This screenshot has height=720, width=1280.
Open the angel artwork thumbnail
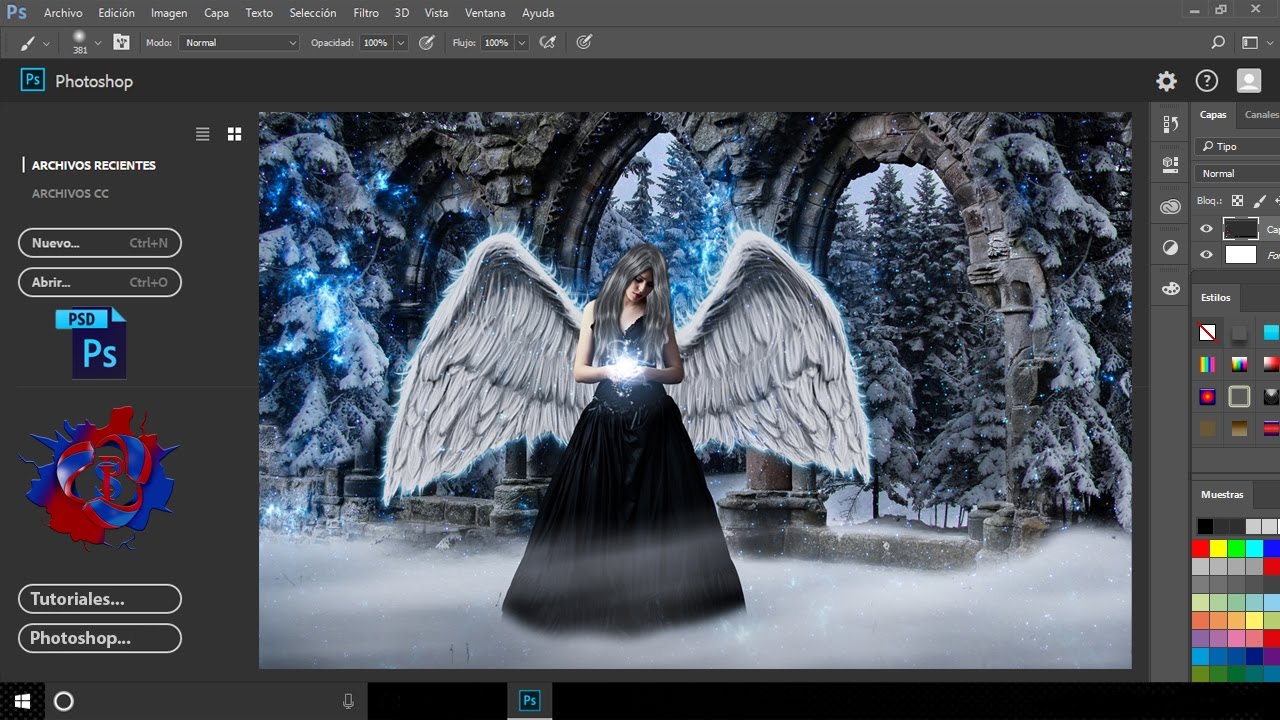point(695,390)
